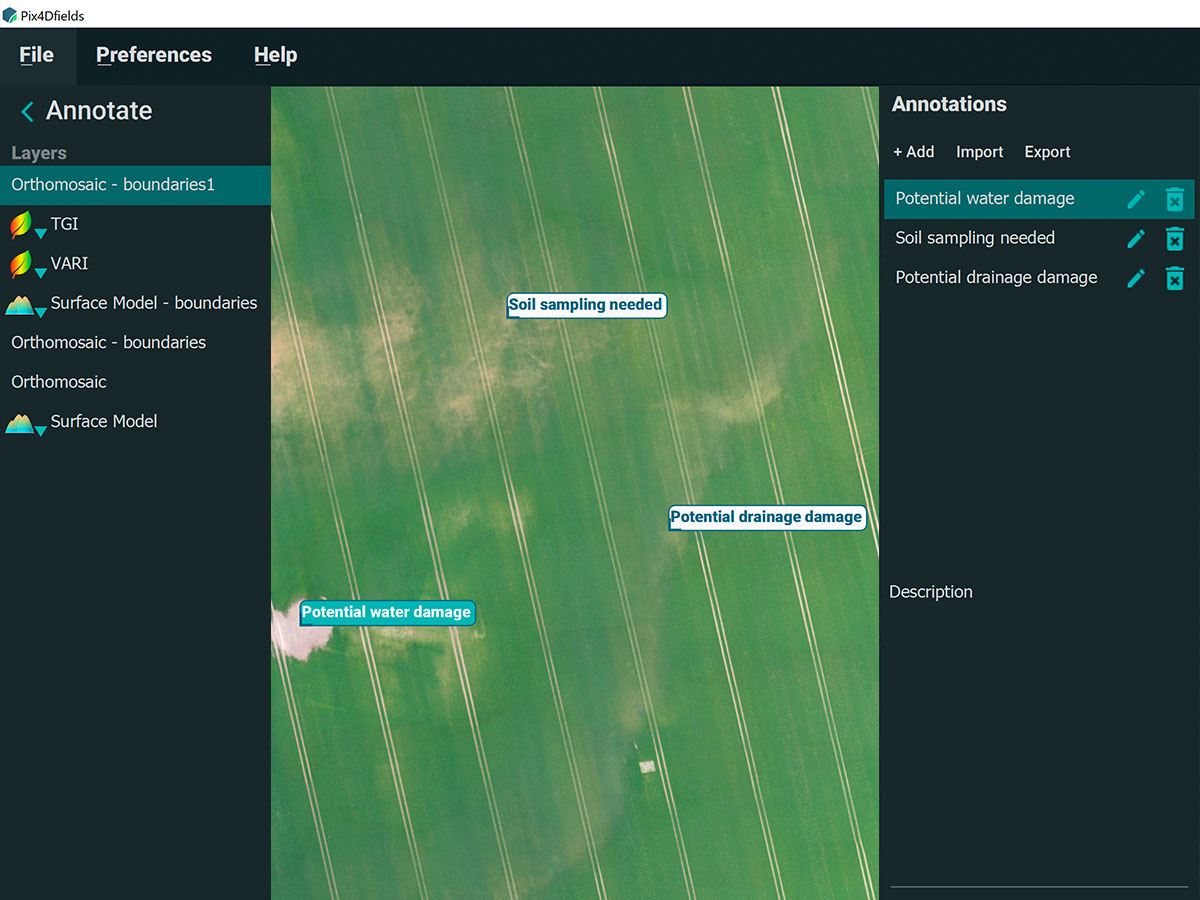Viewport: 1200px width, 900px height.
Task: Go back using the Annotate chevron arrow
Action: click(27, 111)
